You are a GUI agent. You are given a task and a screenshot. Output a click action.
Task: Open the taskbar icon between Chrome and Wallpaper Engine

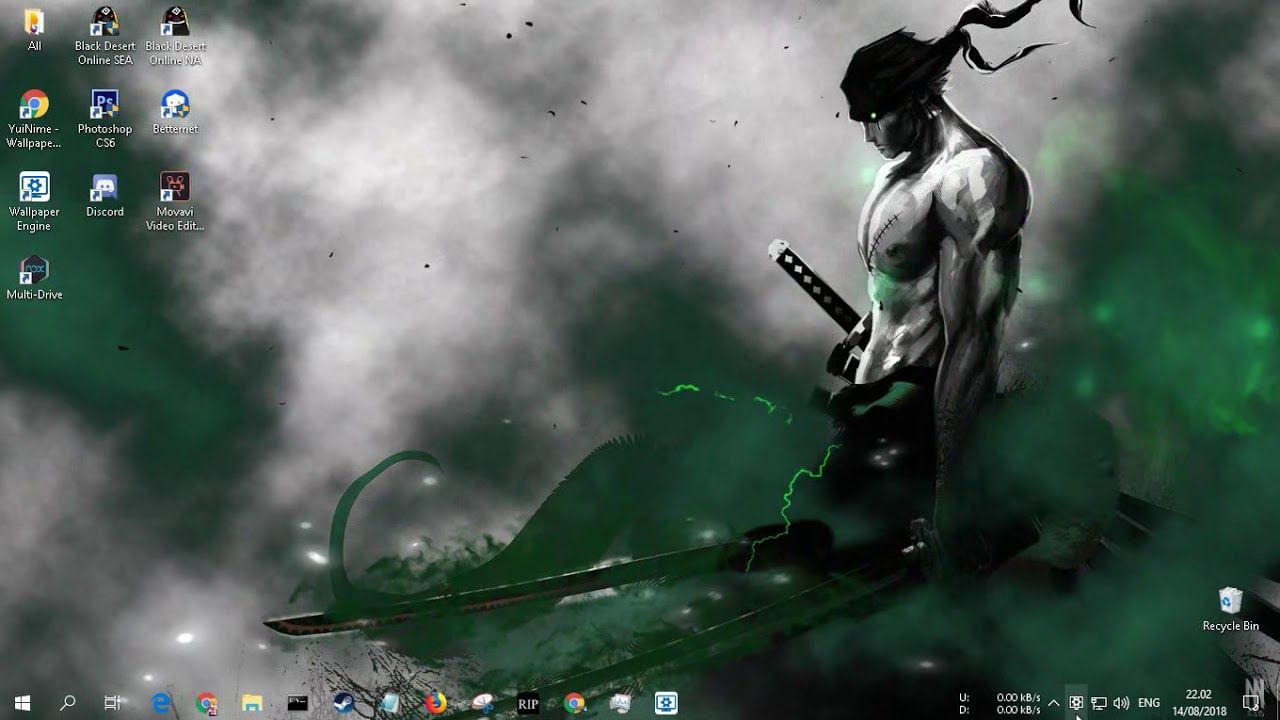click(620, 703)
